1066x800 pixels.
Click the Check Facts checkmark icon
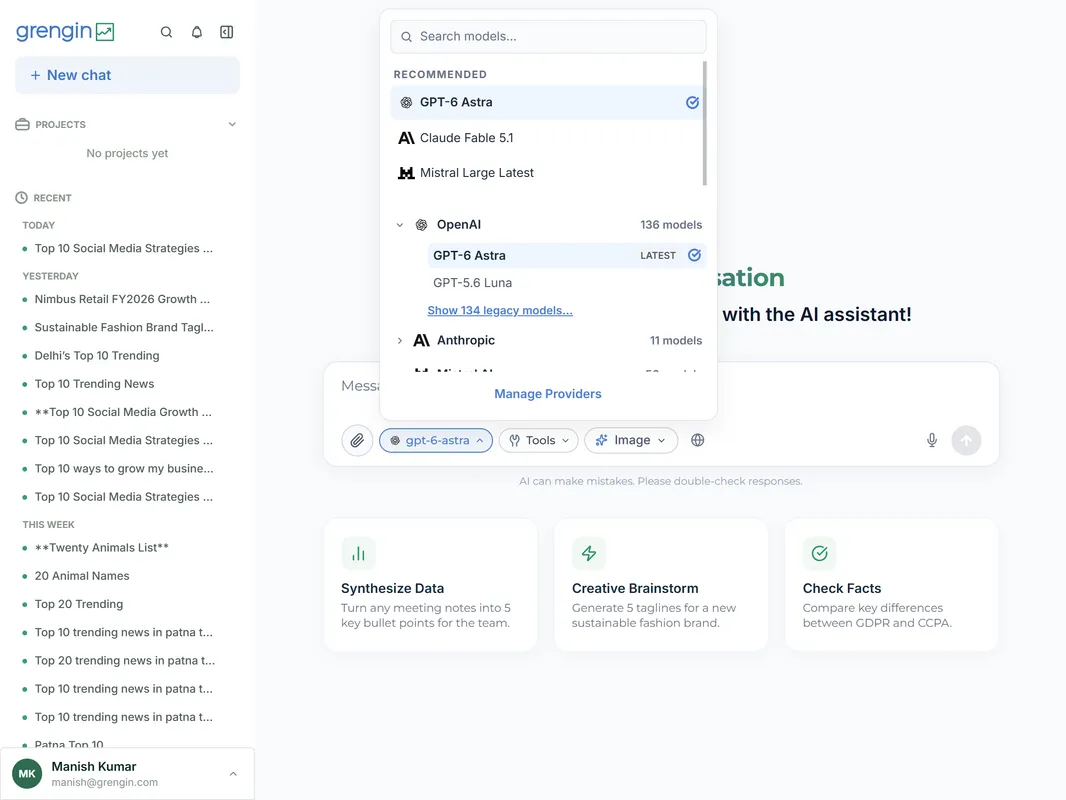tap(820, 553)
